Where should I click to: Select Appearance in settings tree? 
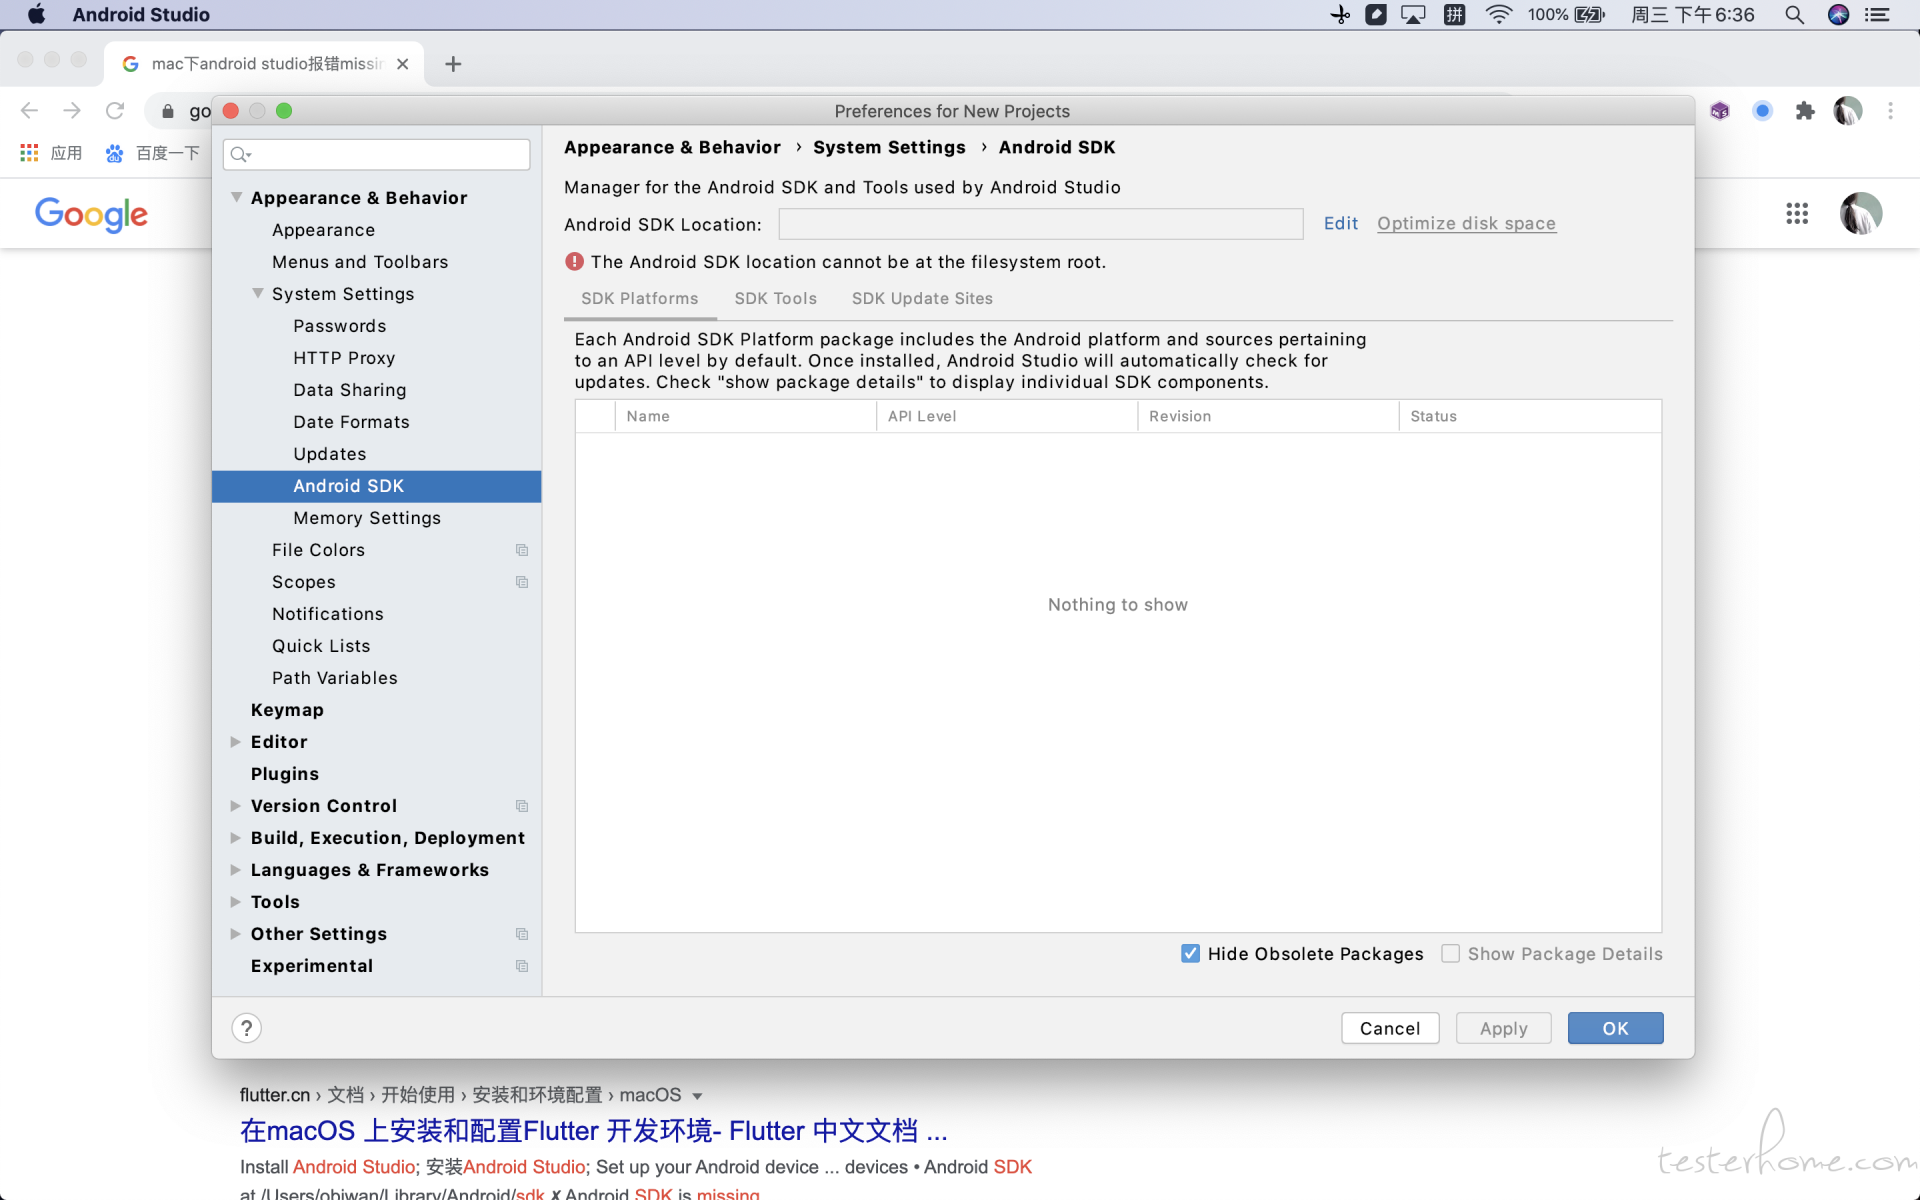[323, 230]
